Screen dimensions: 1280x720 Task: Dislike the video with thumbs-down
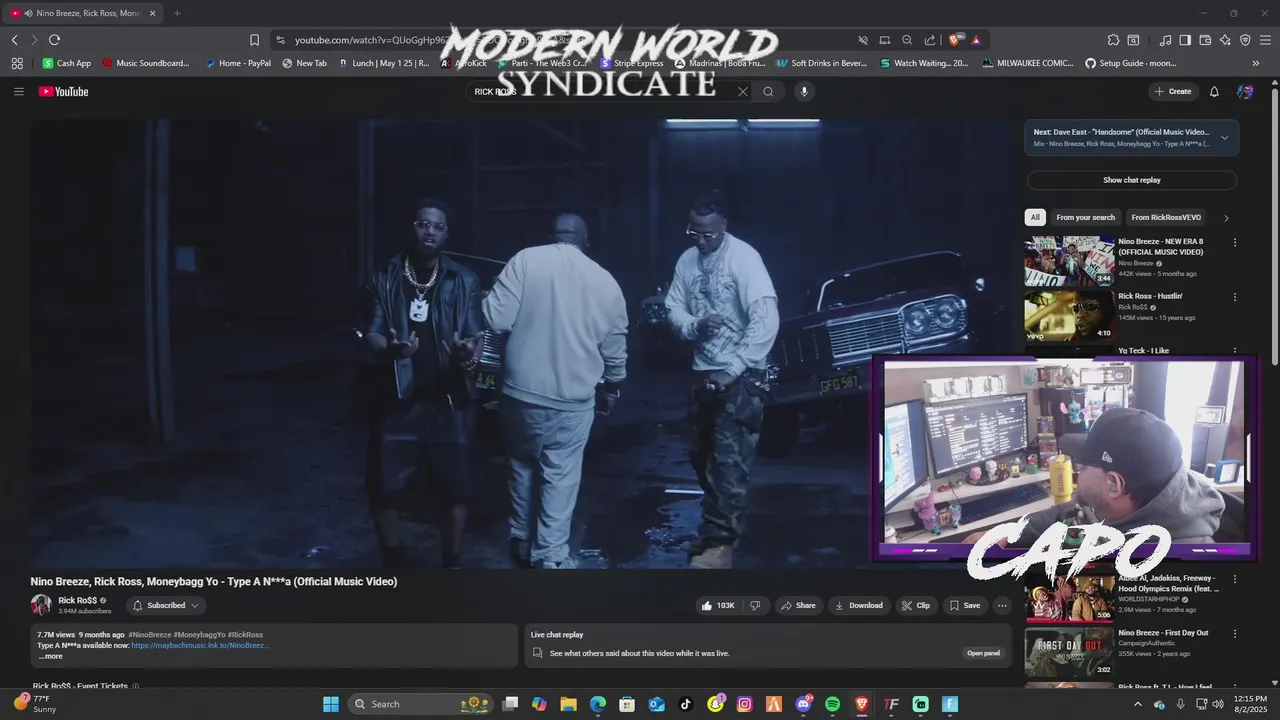756,605
